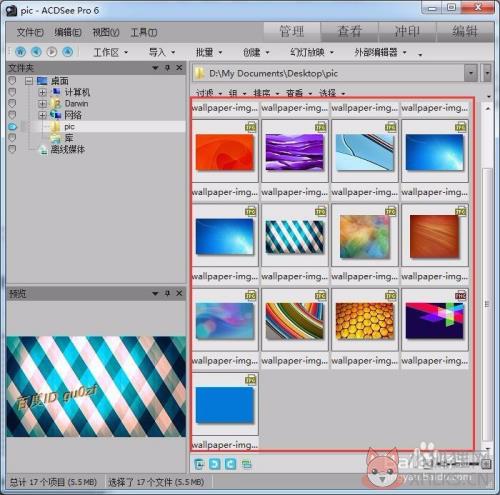The width and height of the screenshot is (500, 495).
Task: Switch to the 查看 mode tab
Action: [349, 32]
